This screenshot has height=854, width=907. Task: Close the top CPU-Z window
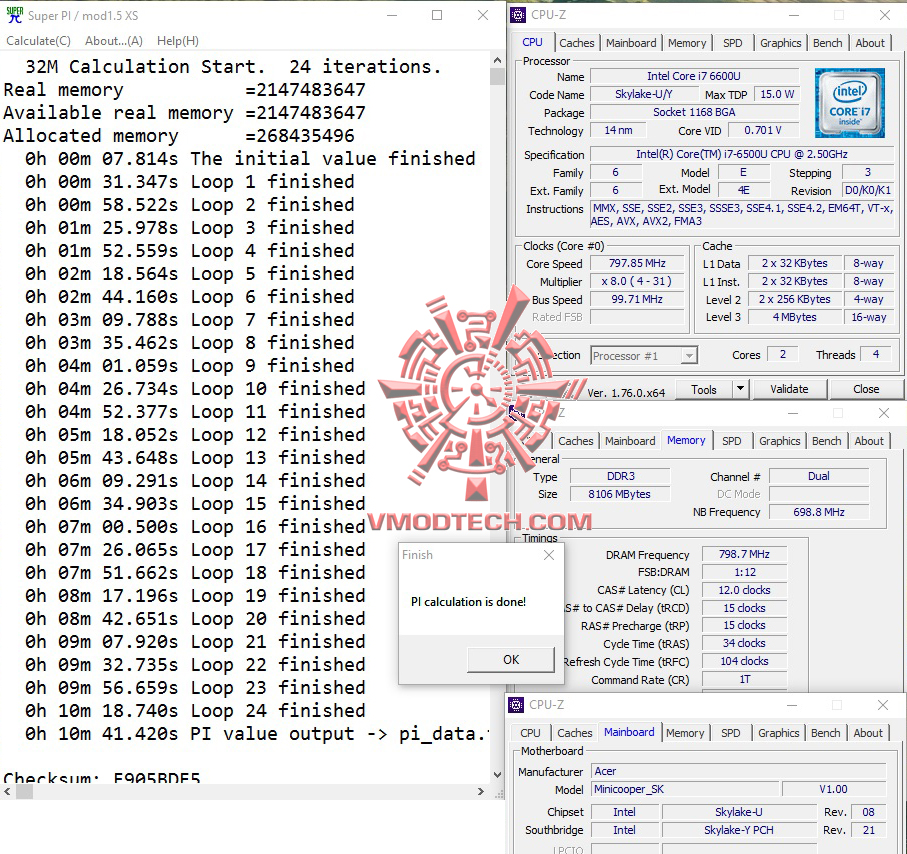point(884,15)
